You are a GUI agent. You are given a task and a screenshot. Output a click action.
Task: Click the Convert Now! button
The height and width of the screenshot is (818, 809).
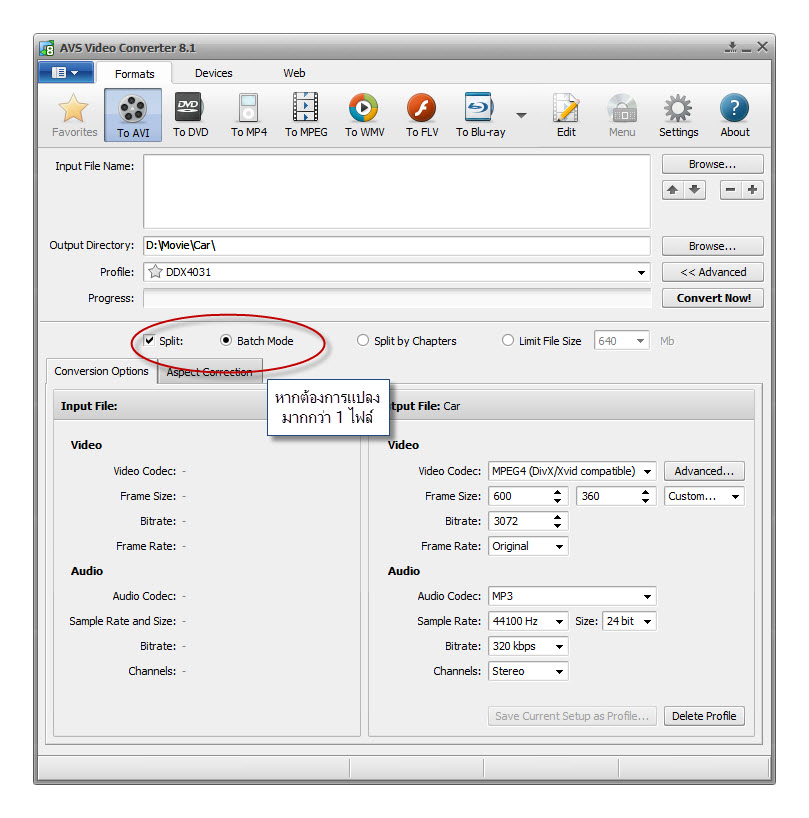[713, 298]
